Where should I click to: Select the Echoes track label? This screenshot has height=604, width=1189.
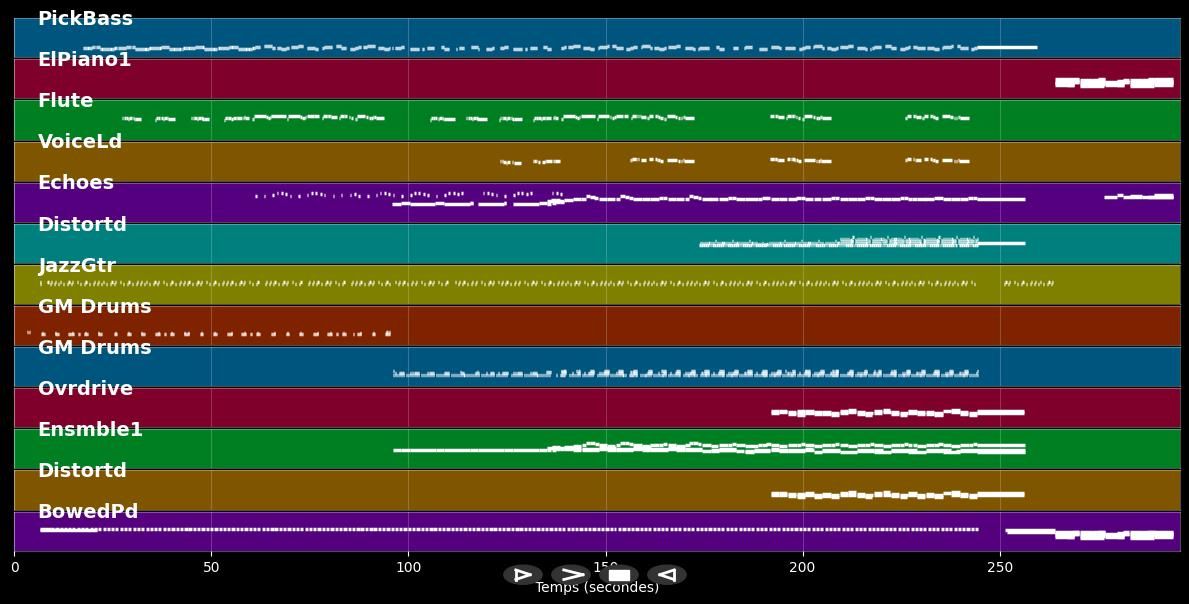(76, 183)
